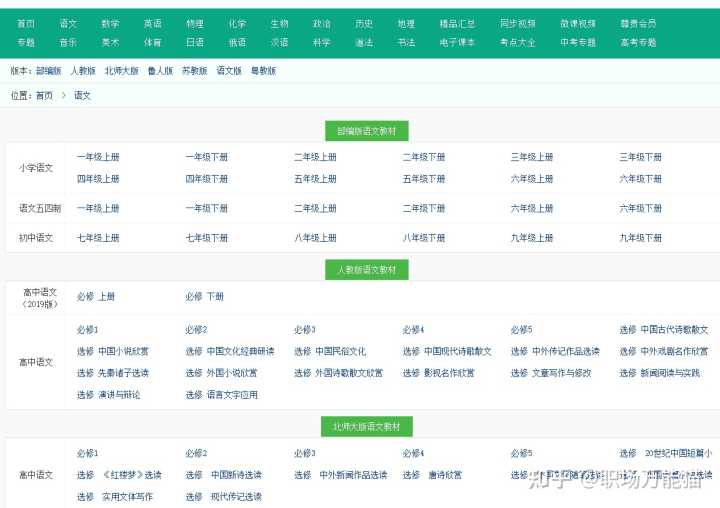Open 精品汇总 from the navigation bar

[457, 23]
